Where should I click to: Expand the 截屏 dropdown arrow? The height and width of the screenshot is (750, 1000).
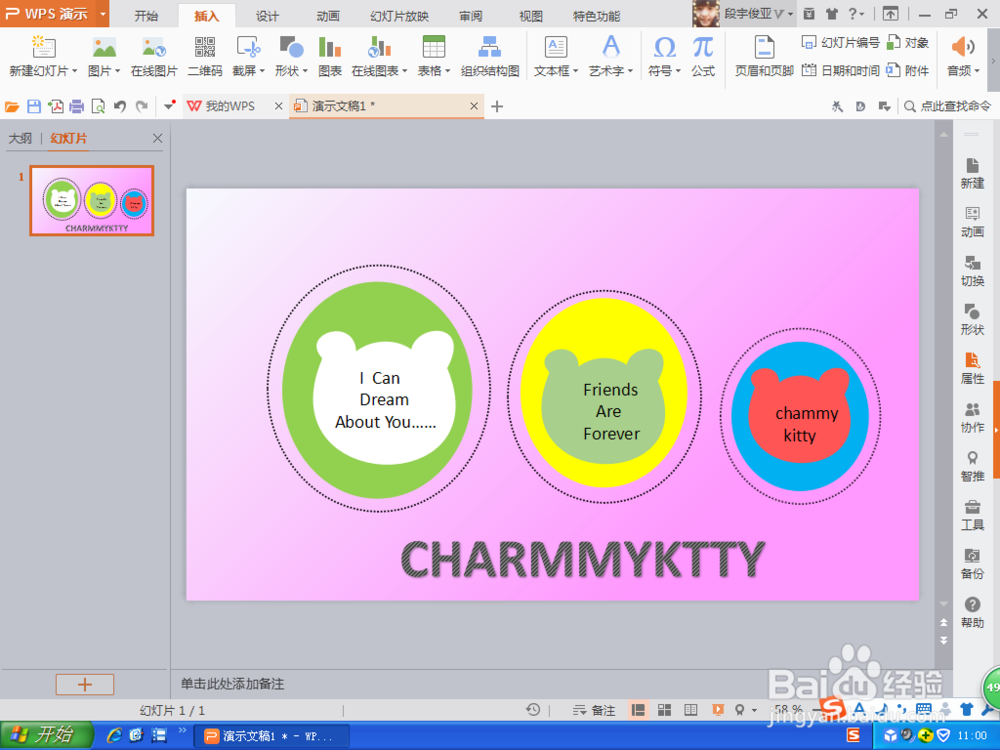click(x=262, y=71)
